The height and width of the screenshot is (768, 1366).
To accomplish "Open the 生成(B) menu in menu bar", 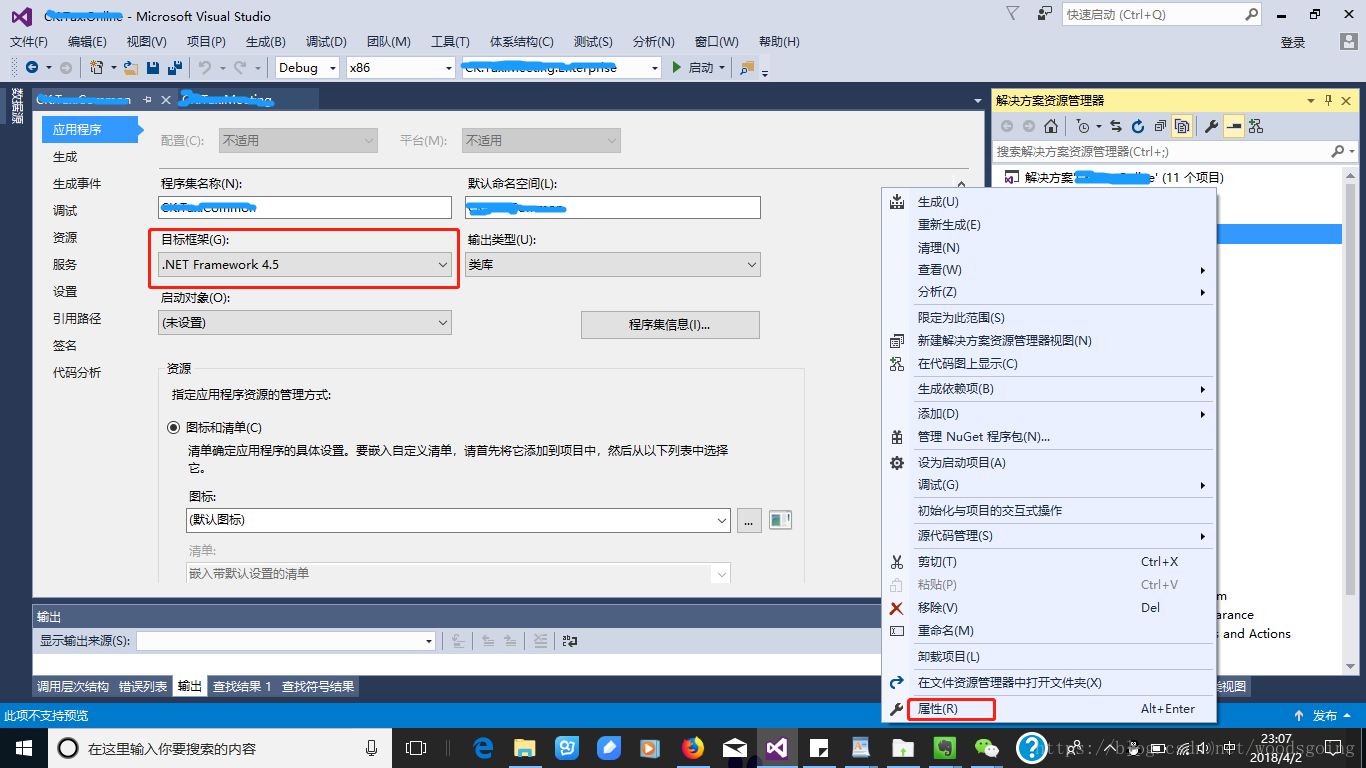I will pyautogui.click(x=266, y=42).
